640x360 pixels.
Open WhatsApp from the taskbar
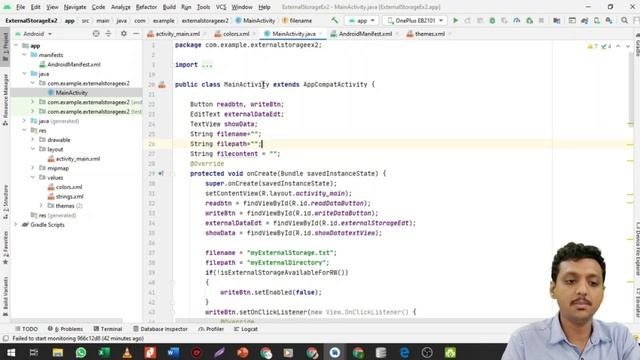[x=81, y=352]
